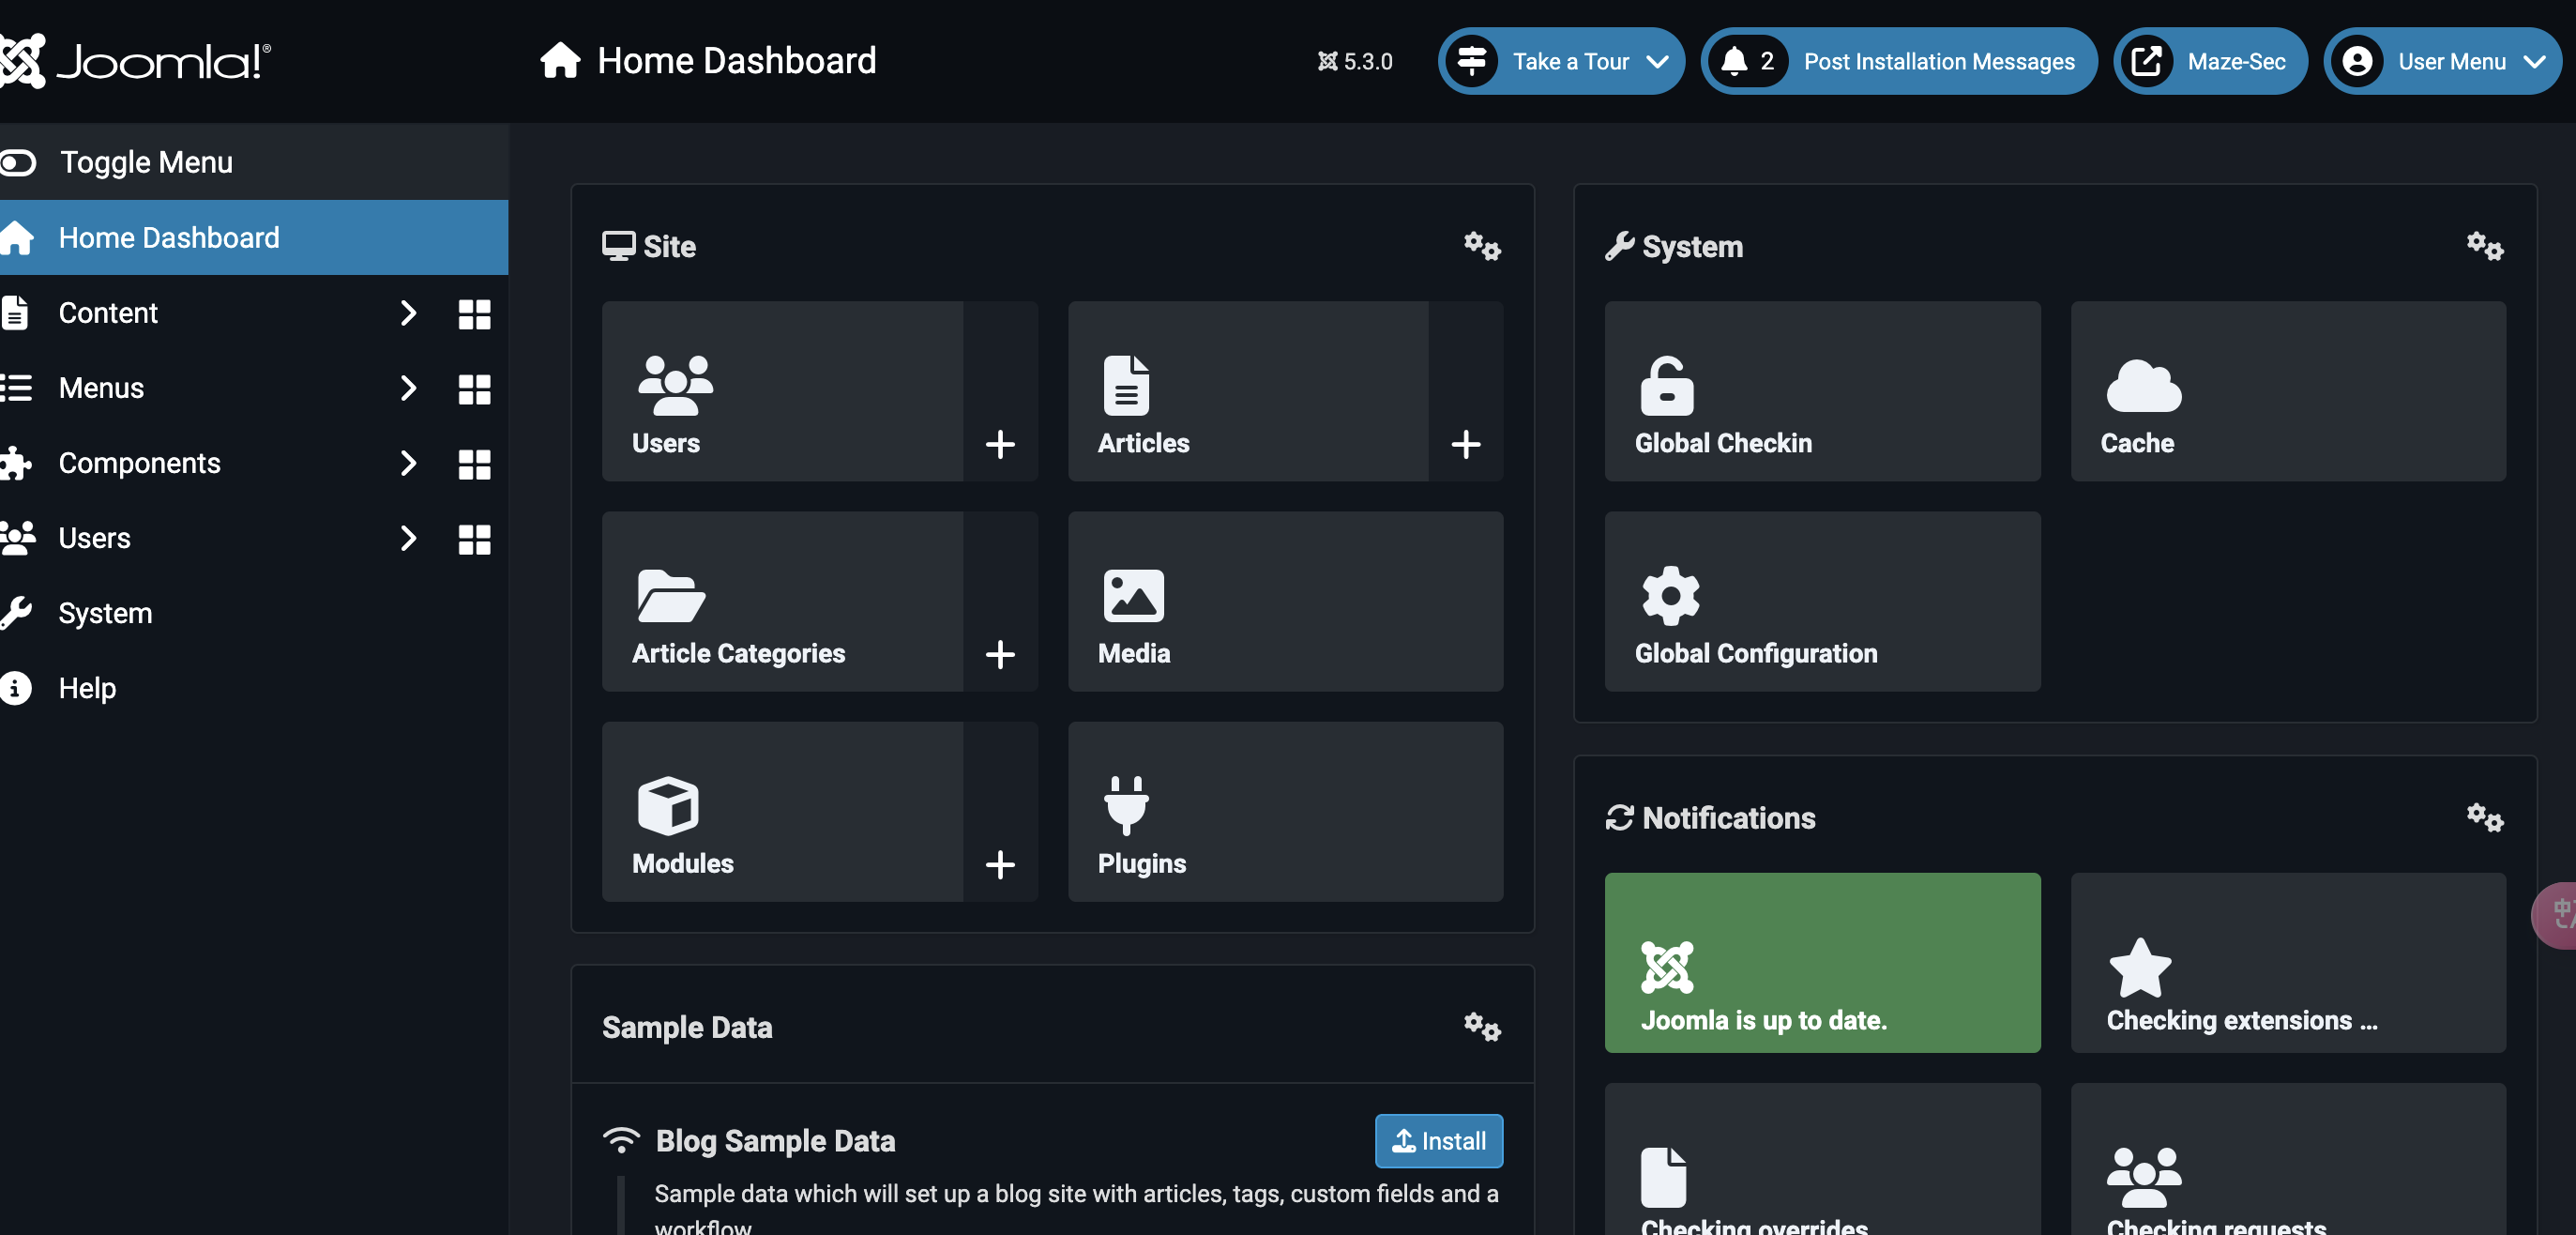2576x1235 pixels.
Task: Open System in the sidebar menu
Action: pos(254,613)
